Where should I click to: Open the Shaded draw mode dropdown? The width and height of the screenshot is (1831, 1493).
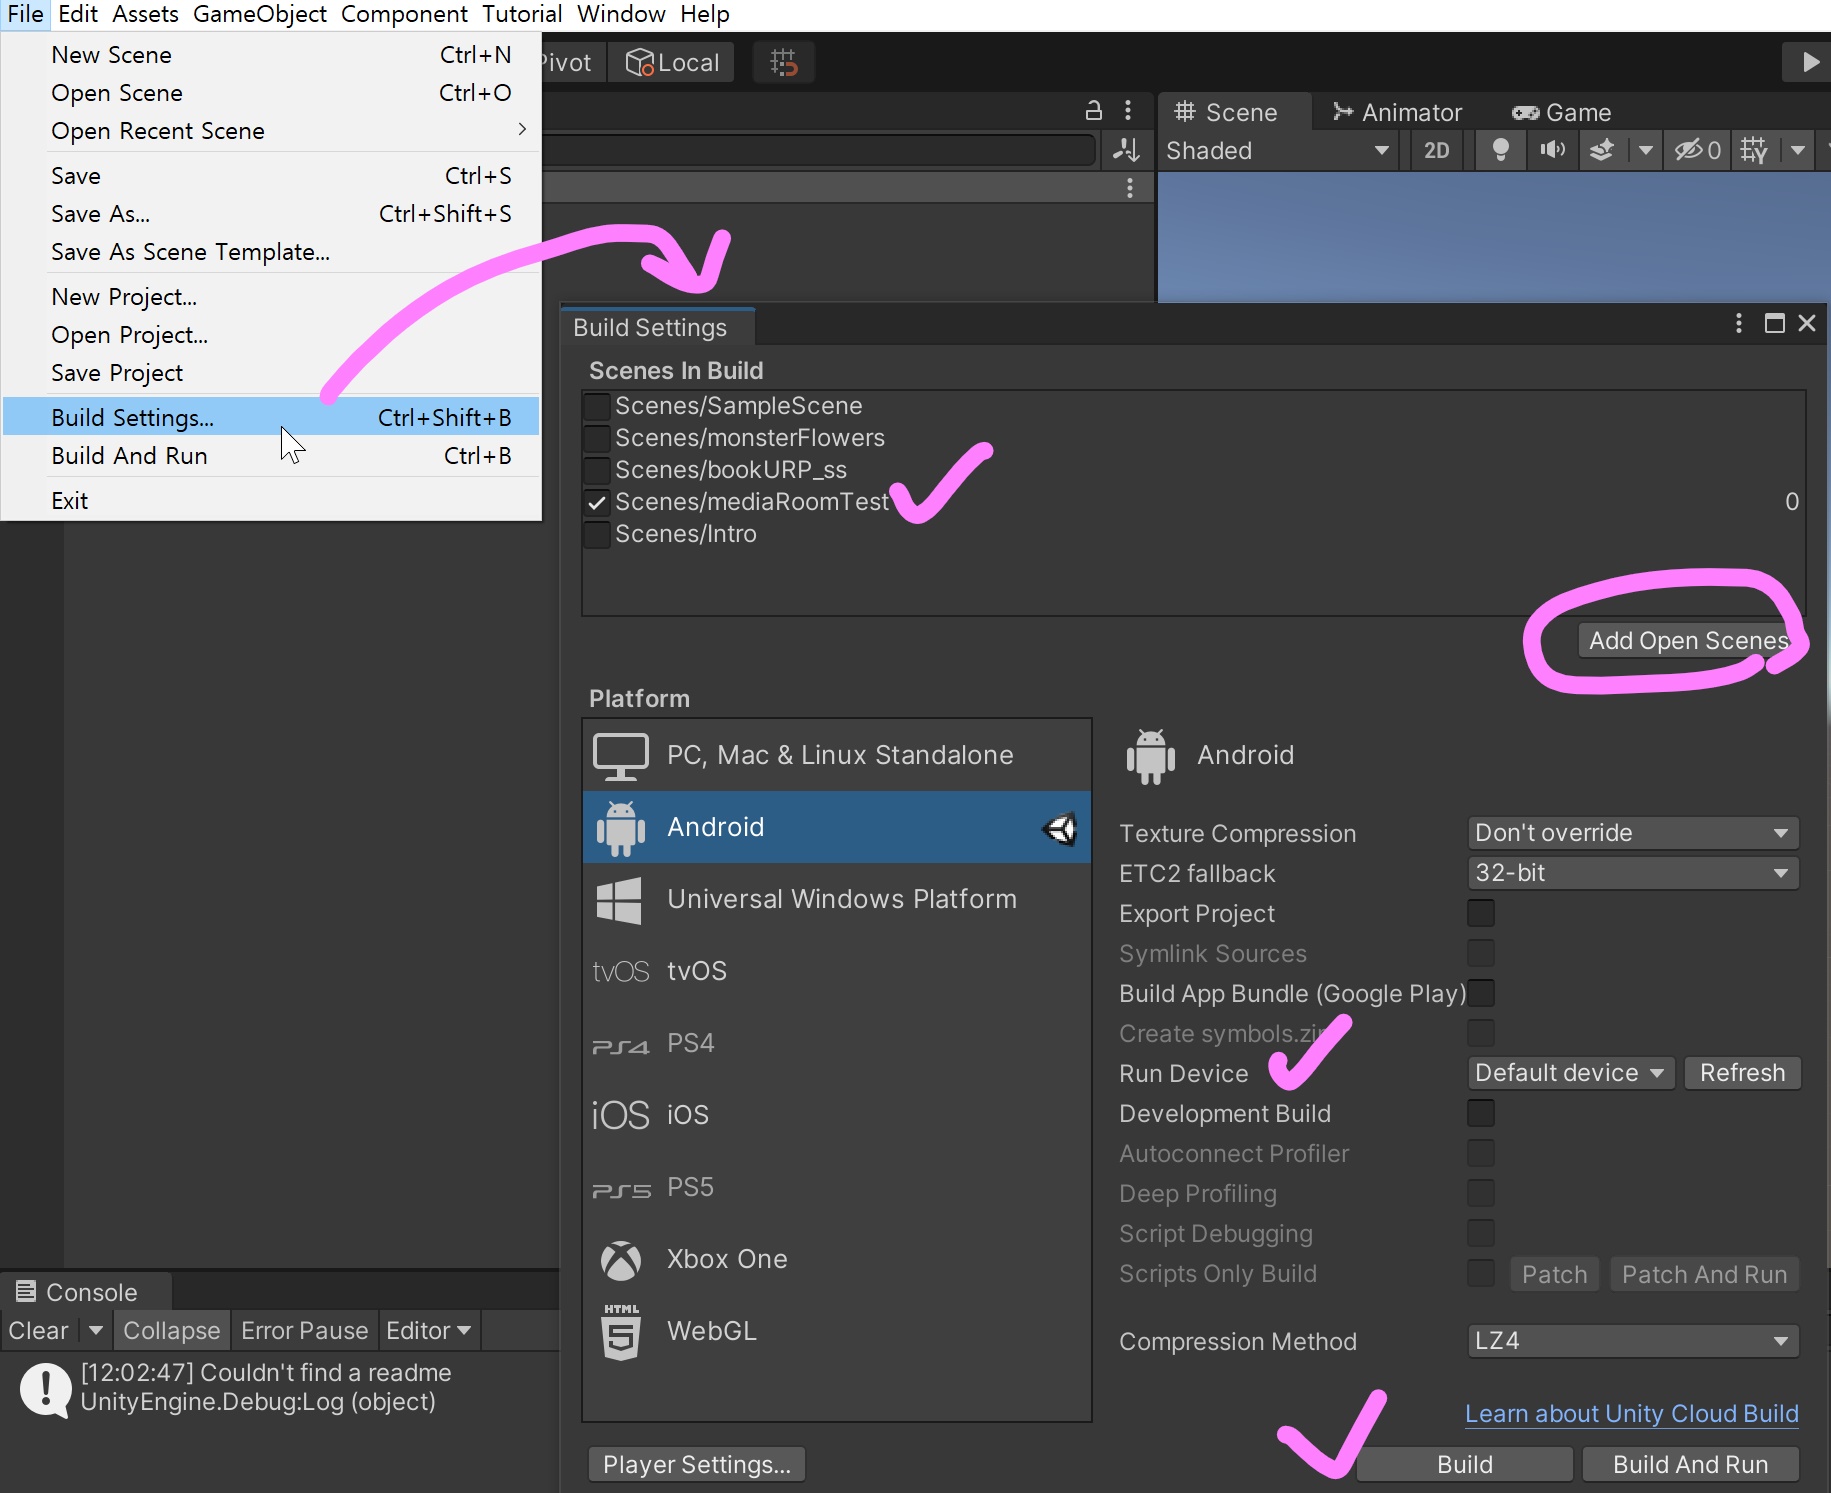pos(1278,150)
